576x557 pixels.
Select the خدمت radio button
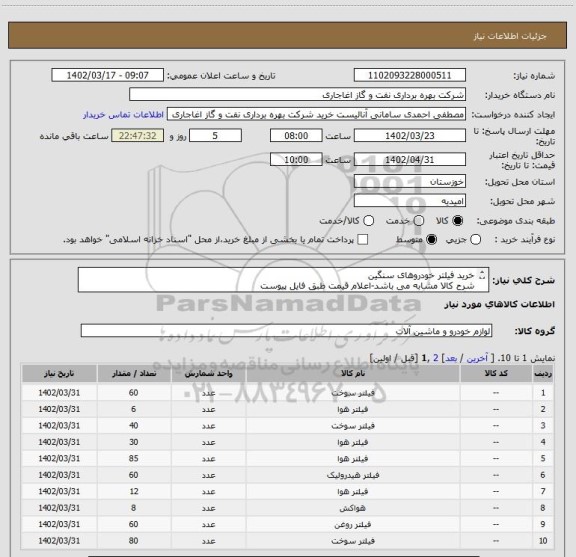pyautogui.click(x=419, y=221)
